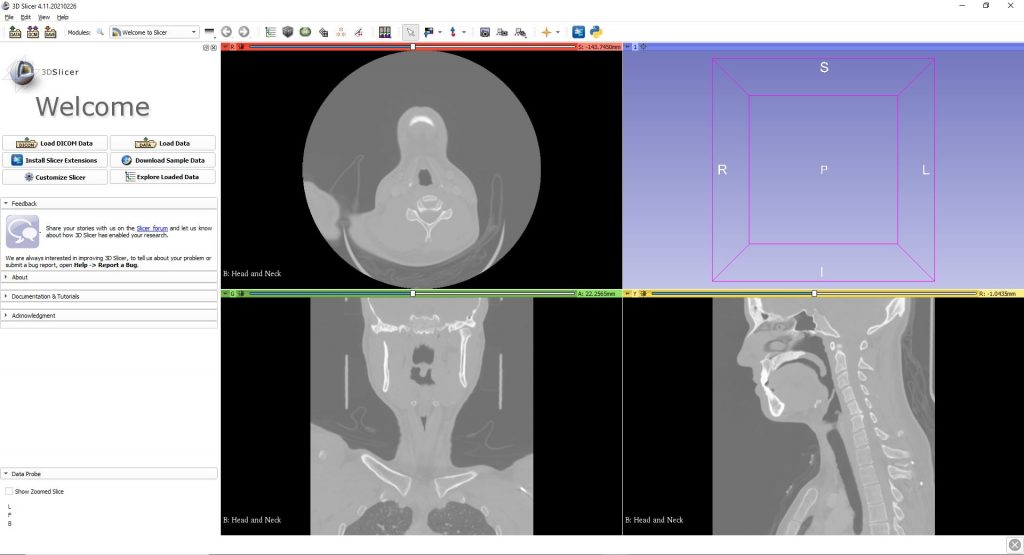Image resolution: width=1024 pixels, height=555 pixels.
Task: Toggle red slice visibility in 3D
Action: (241, 47)
